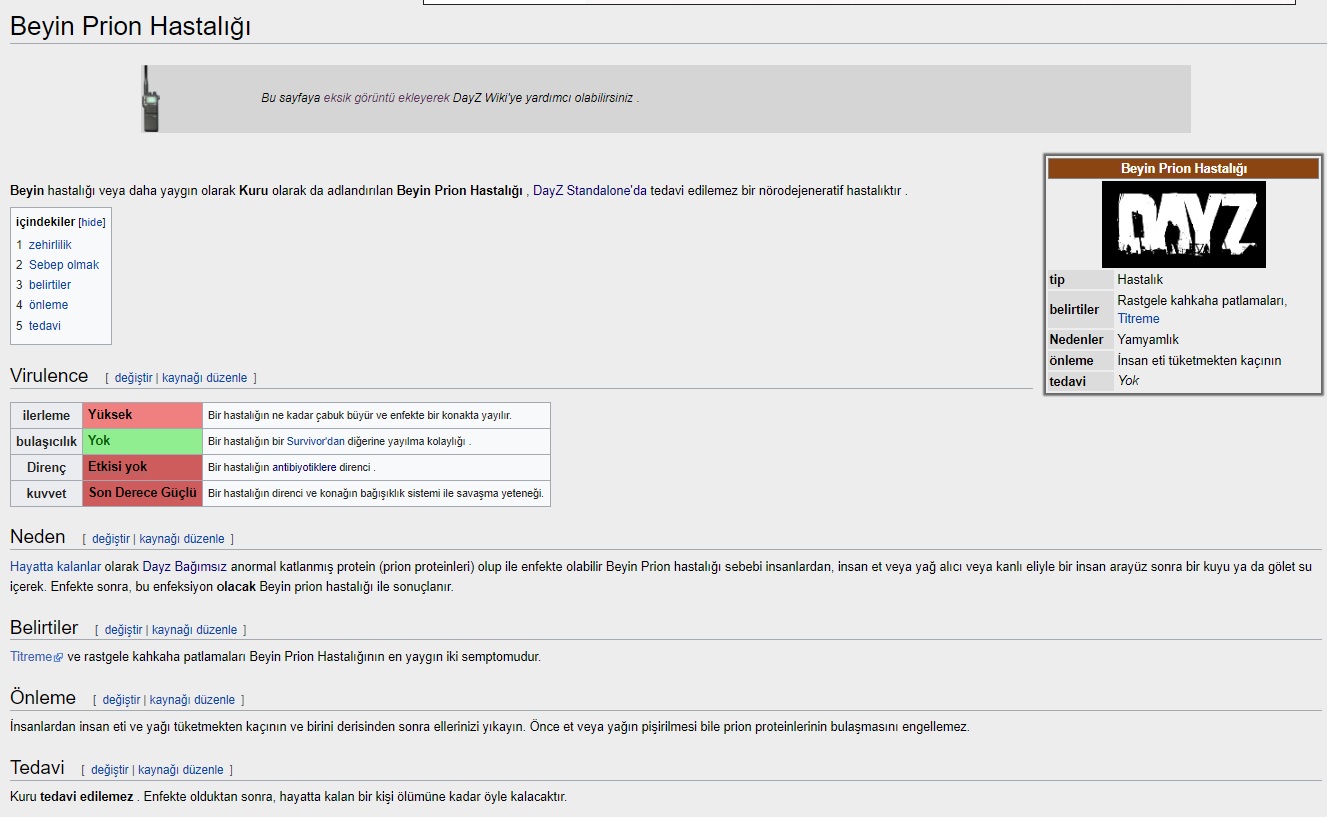Click the 'kuvvet' row header in the table
The width and height of the screenshot is (1327, 817).
pyautogui.click(x=47, y=493)
